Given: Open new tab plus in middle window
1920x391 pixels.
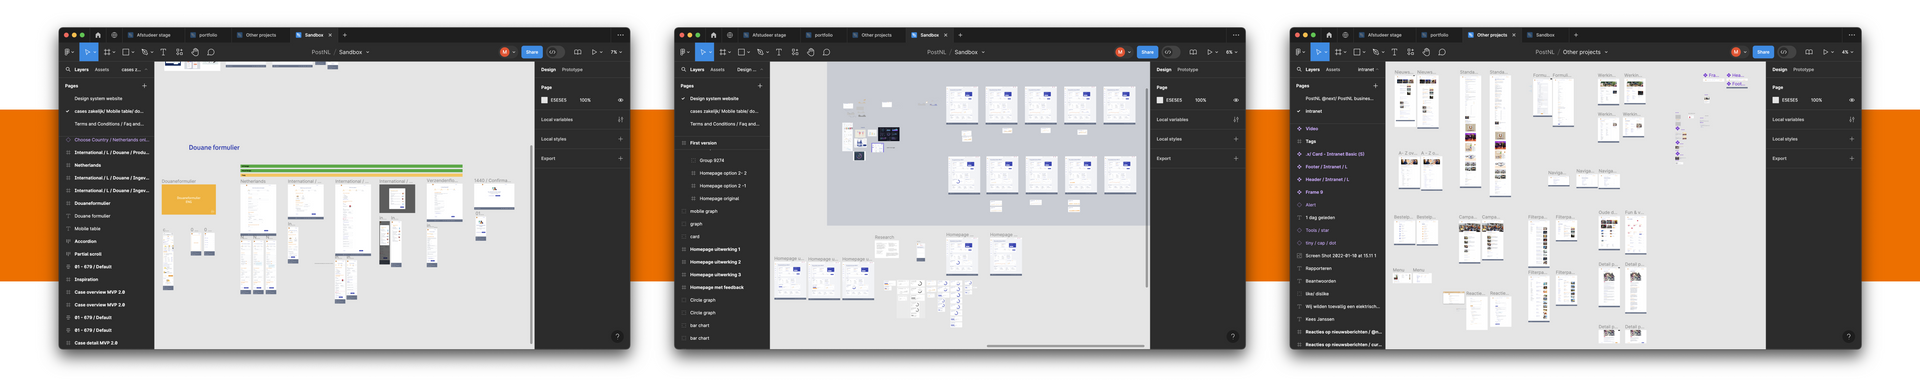Looking at the screenshot, I should pos(960,35).
